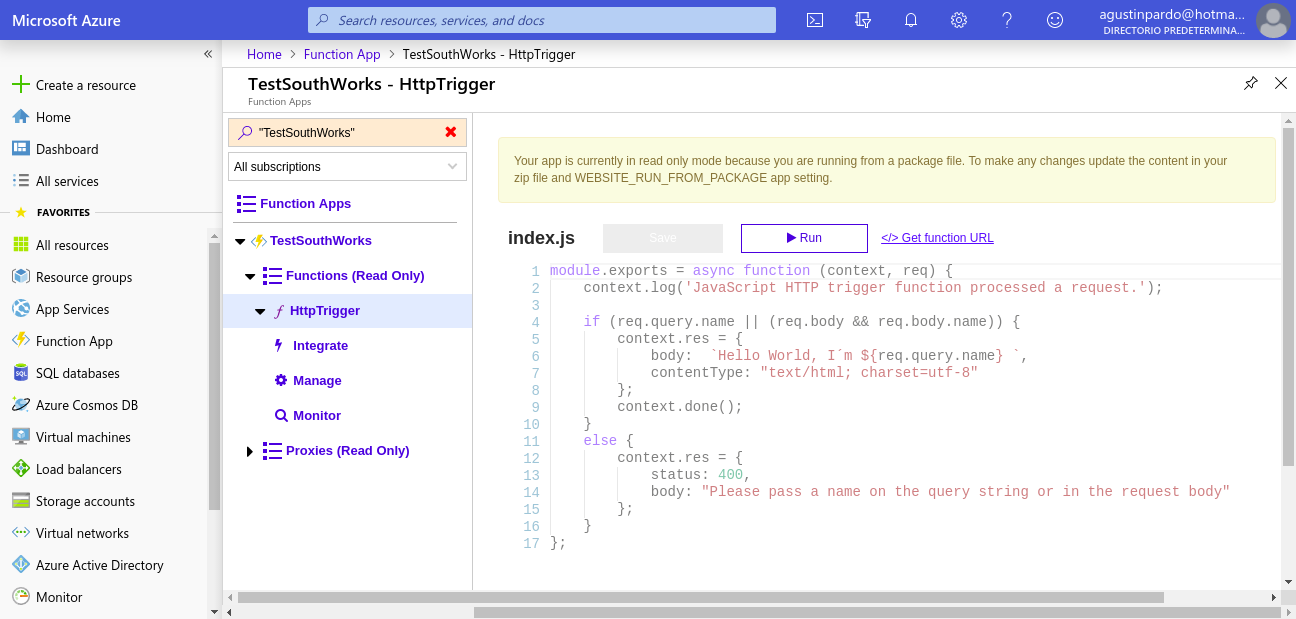The height and width of the screenshot is (619, 1296).
Task: Open the help question mark menu
Action: (x=1006, y=20)
